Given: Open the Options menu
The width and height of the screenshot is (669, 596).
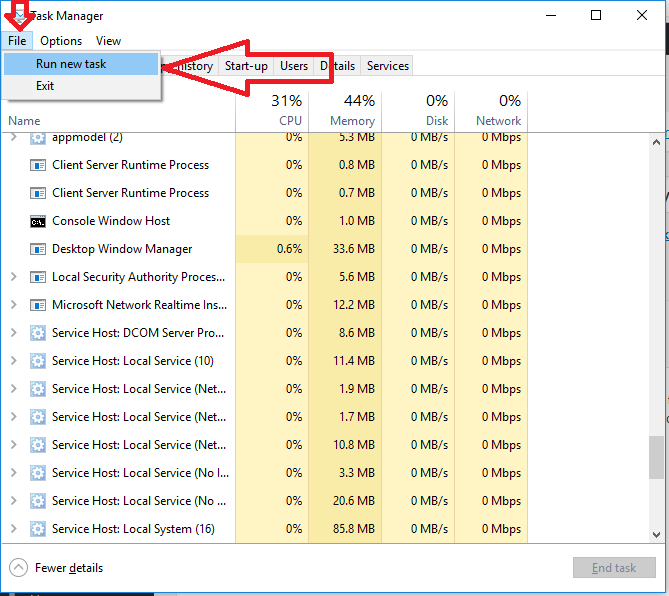Looking at the screenshot, I should tap(61, 41).
